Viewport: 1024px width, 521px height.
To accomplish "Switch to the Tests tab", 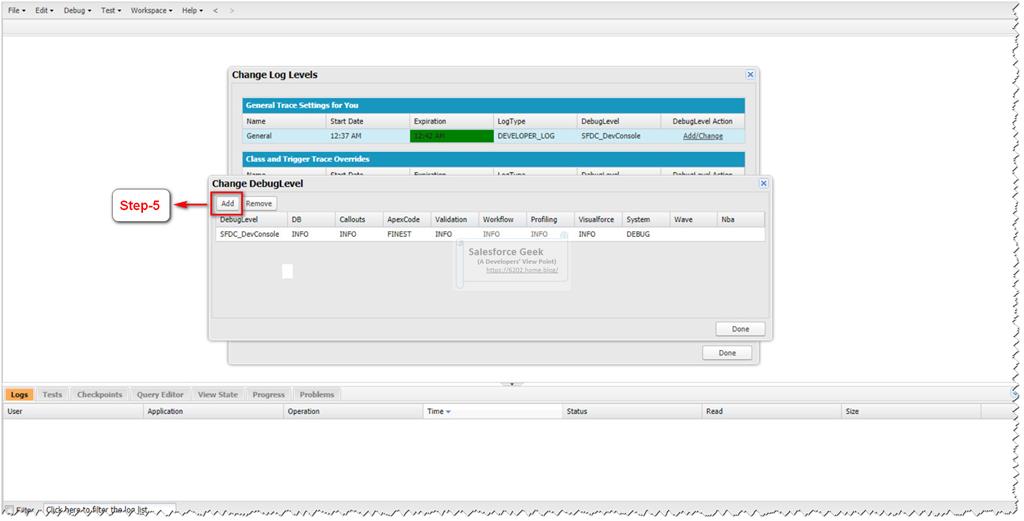I will pyautogui.click(x=52, y=394).
